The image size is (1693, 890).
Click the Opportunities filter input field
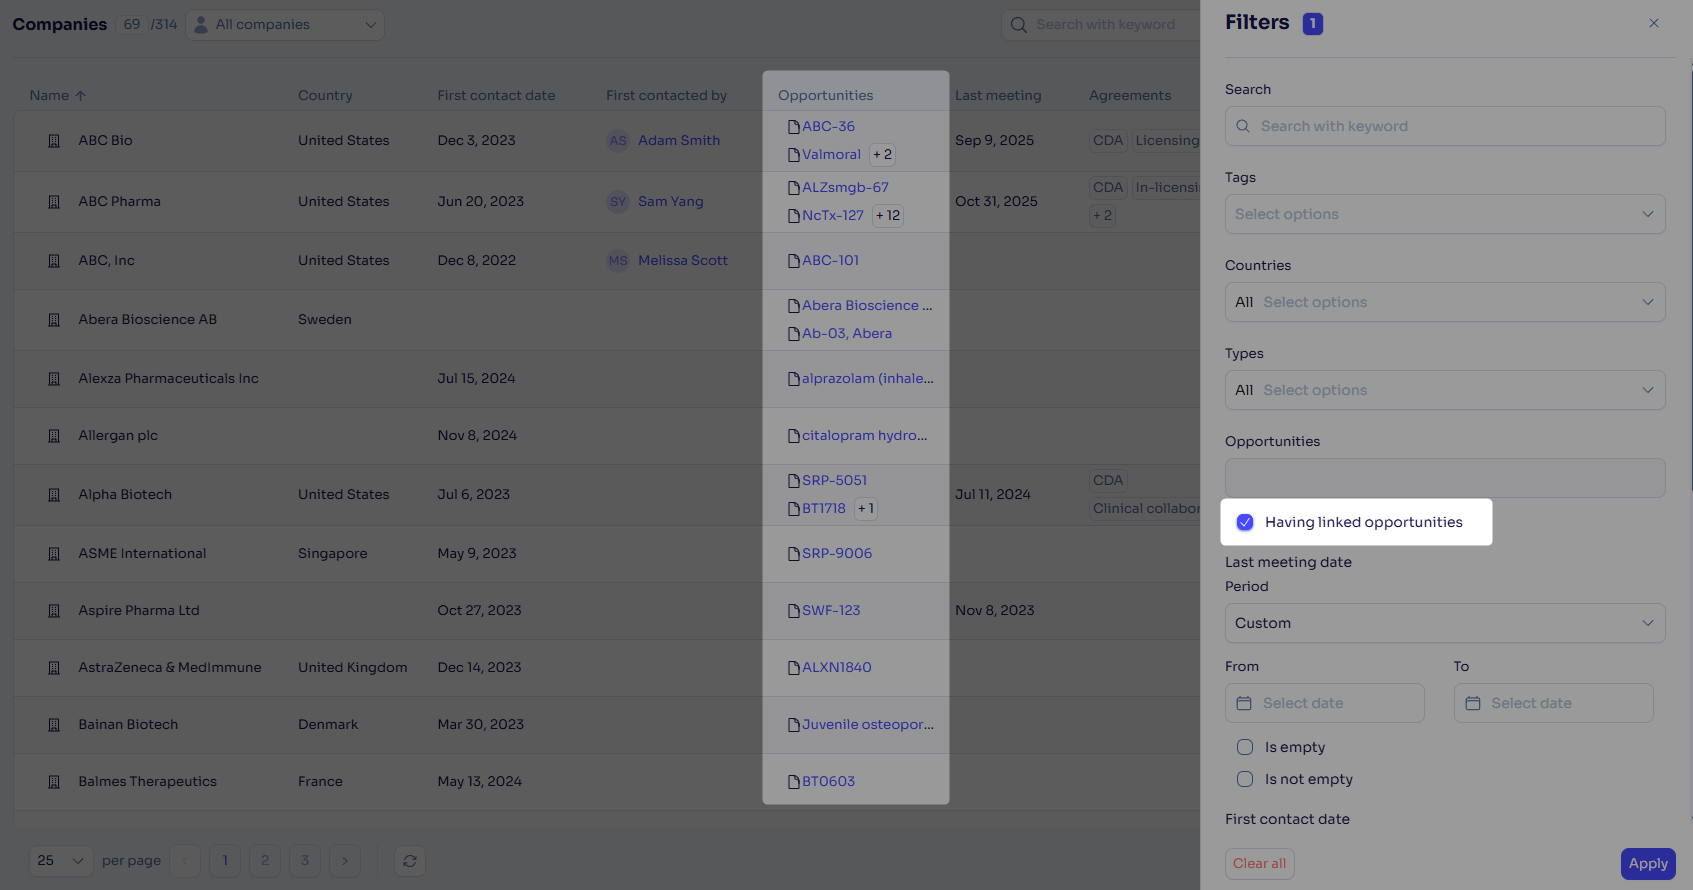1445,478
